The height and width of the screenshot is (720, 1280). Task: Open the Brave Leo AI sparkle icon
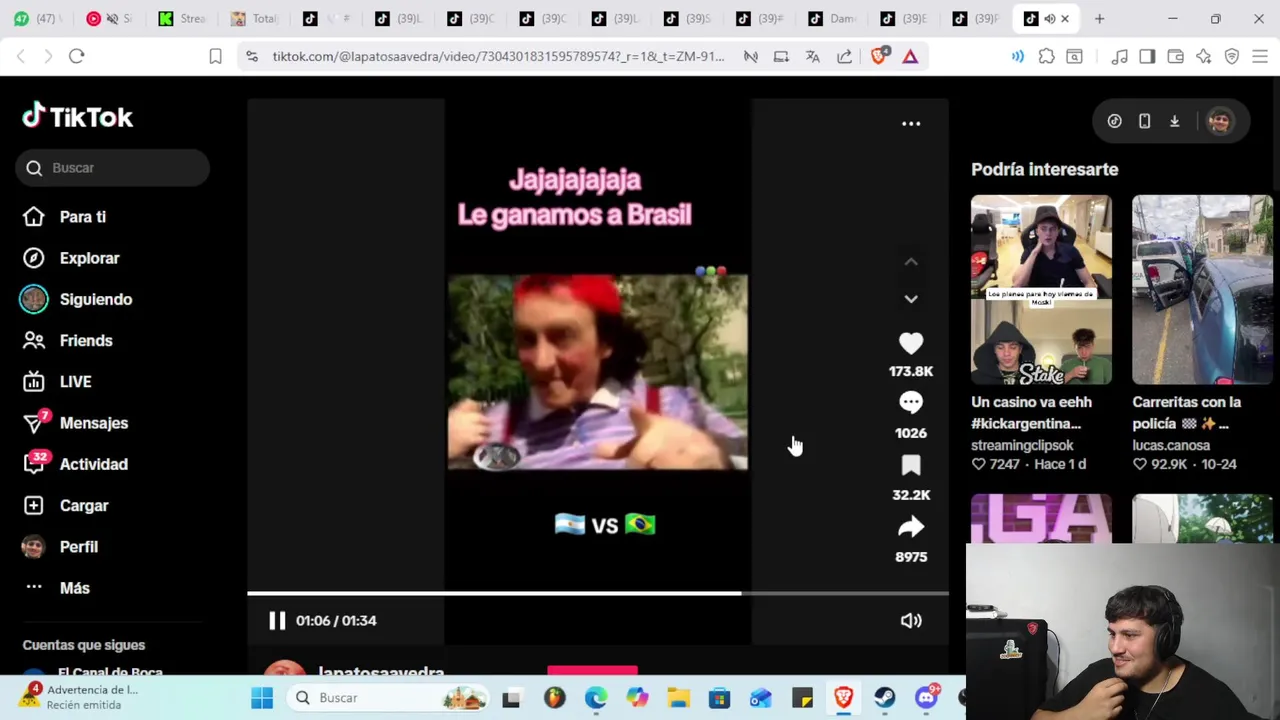[x=1203, y=56]
